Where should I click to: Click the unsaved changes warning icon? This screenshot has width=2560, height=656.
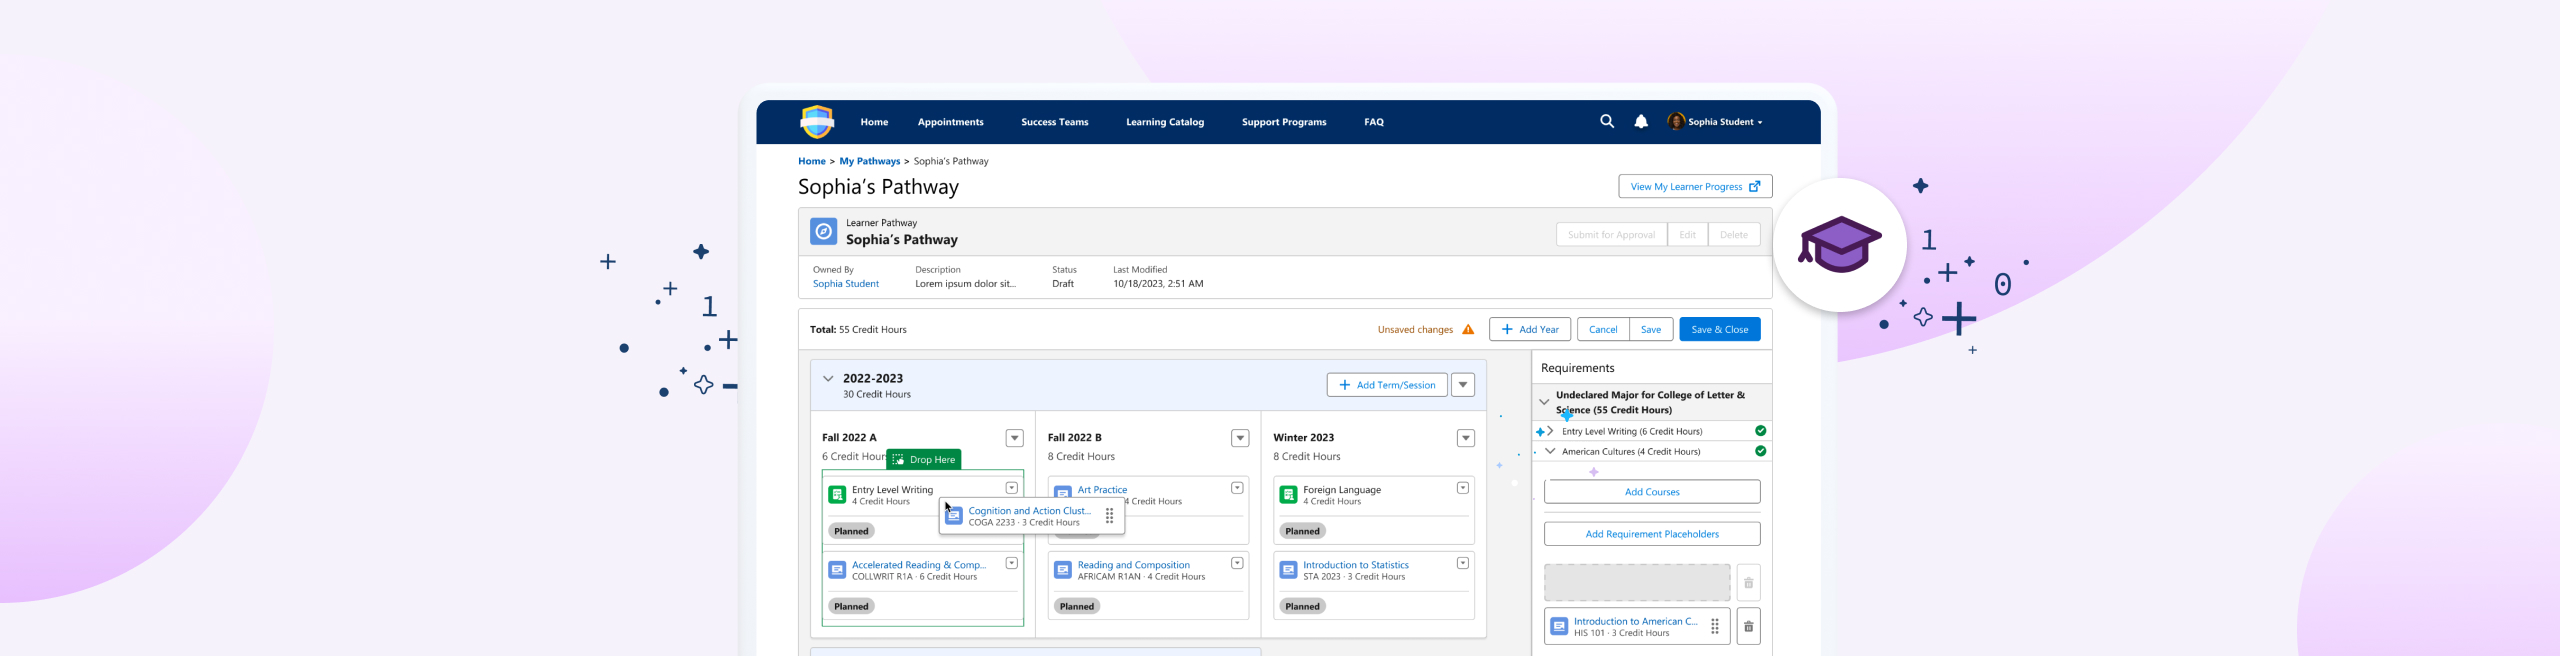[x=1468, y=330]
